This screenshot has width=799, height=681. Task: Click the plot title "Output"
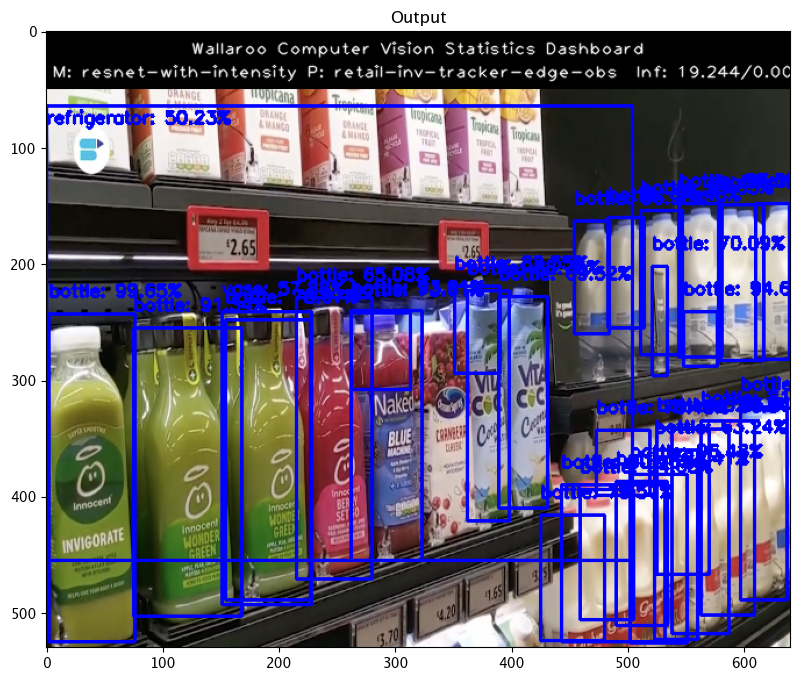tap(418, 17)
